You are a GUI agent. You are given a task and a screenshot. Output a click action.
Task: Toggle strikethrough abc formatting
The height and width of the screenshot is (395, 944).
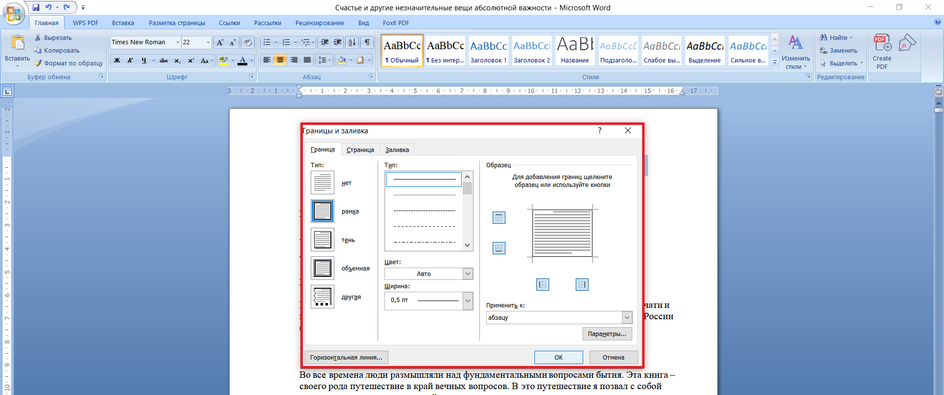click(x=164, y=60)
